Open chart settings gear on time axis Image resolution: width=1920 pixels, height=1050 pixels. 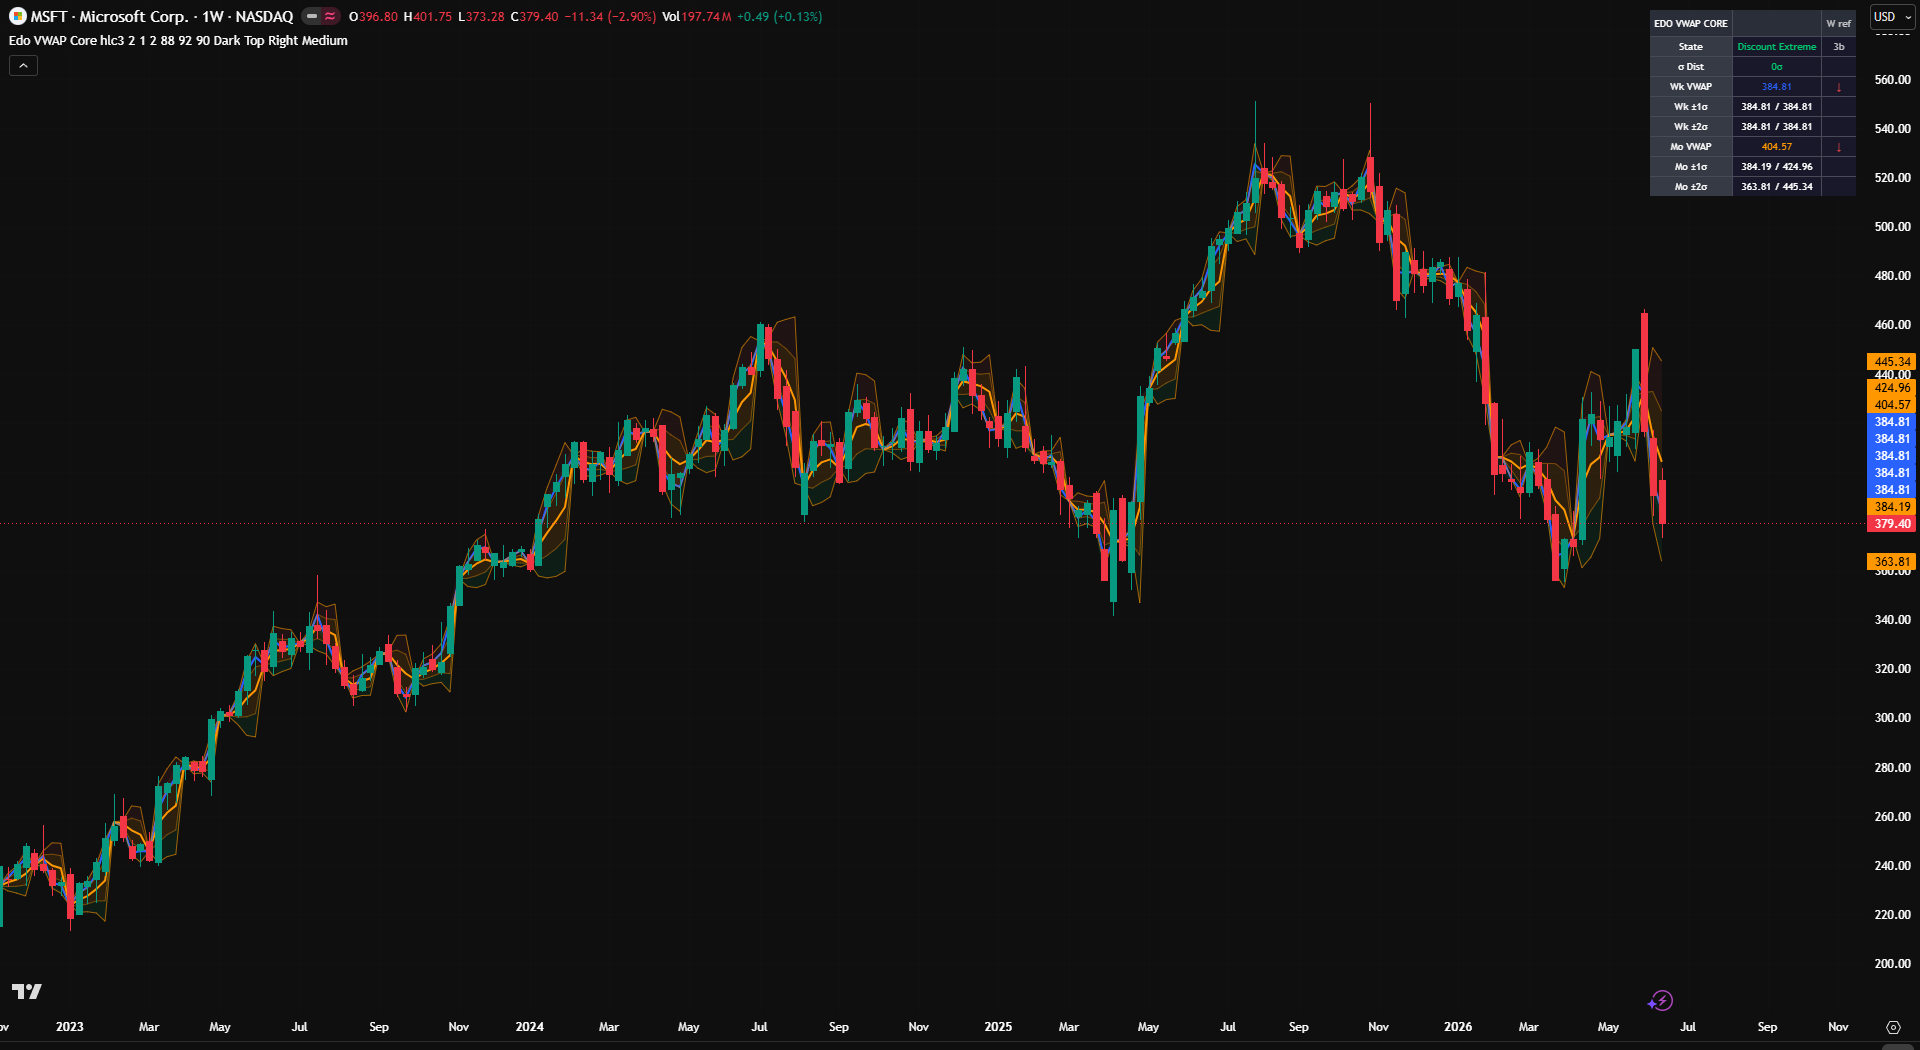click(1893, 1027)
